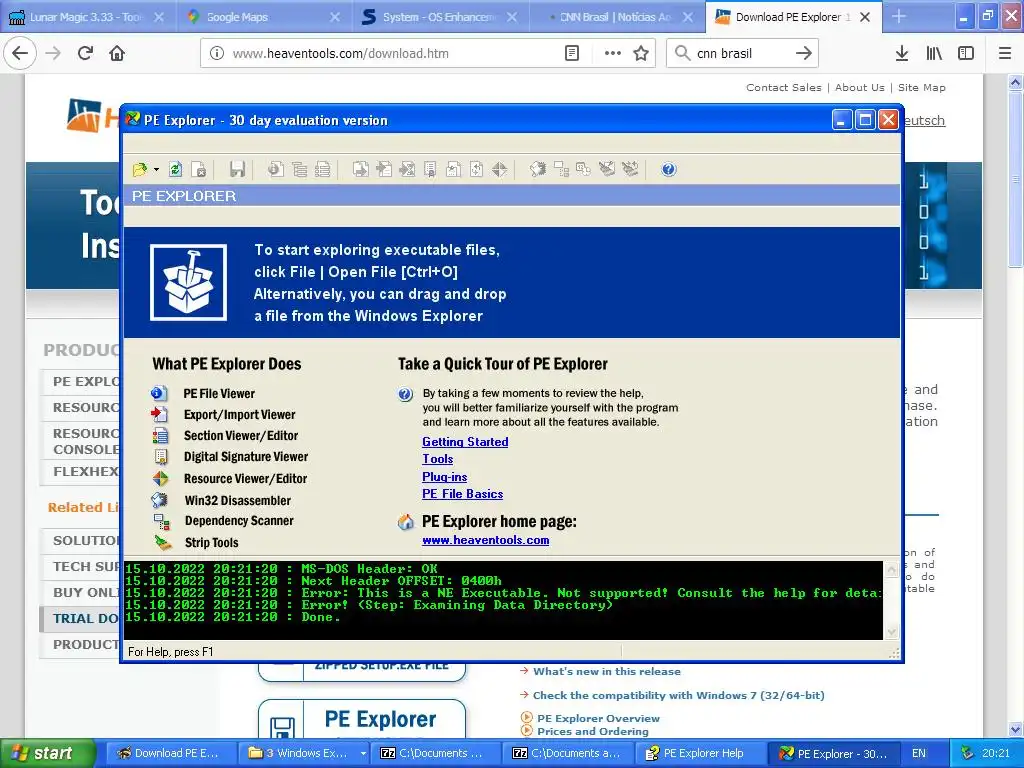This screenshot has height=768, width=1024.
Task: Open a new browser tab with plus button
Action: (x=899, y=17)
